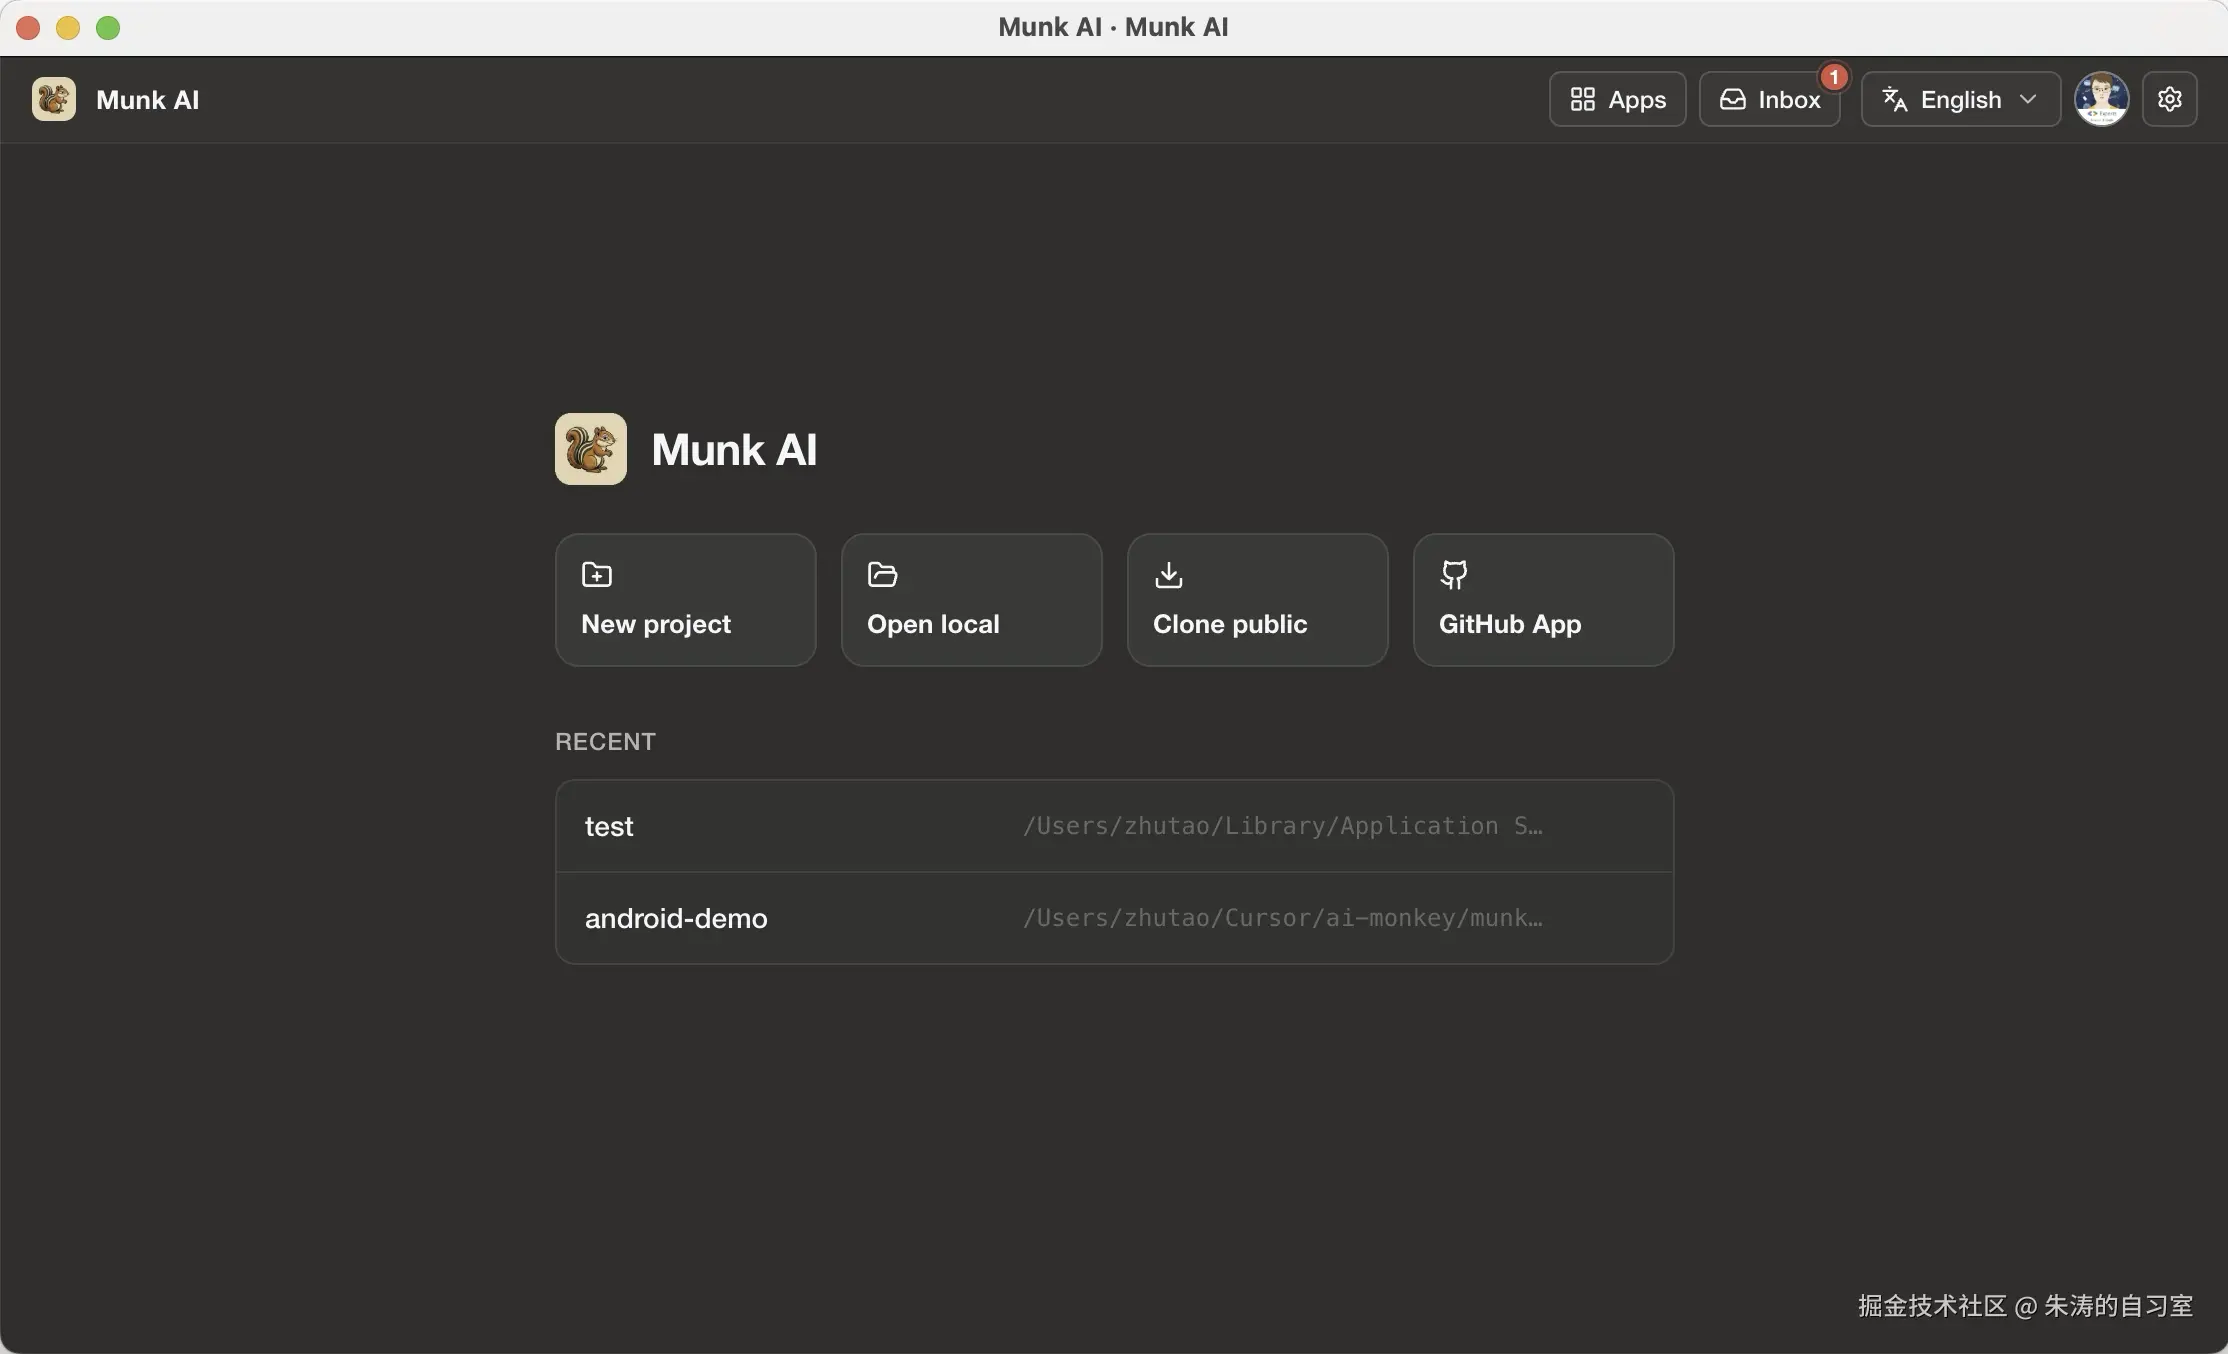Click the Inbox tray icon
2228x1354 pixels.
tap(1732, 99)
